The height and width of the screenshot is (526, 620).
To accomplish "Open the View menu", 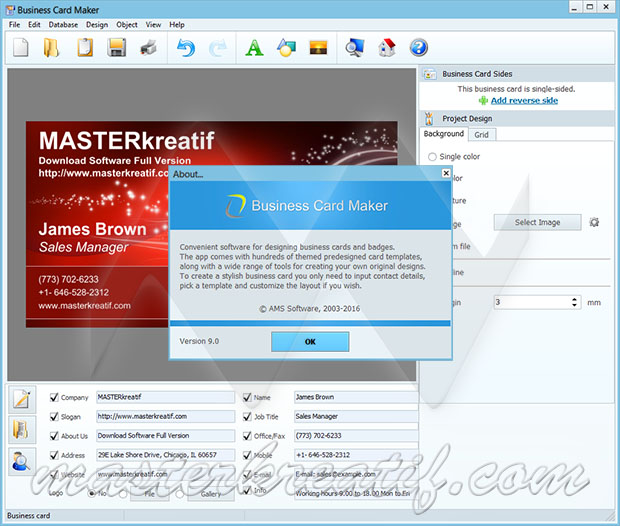I will (153, 25).
